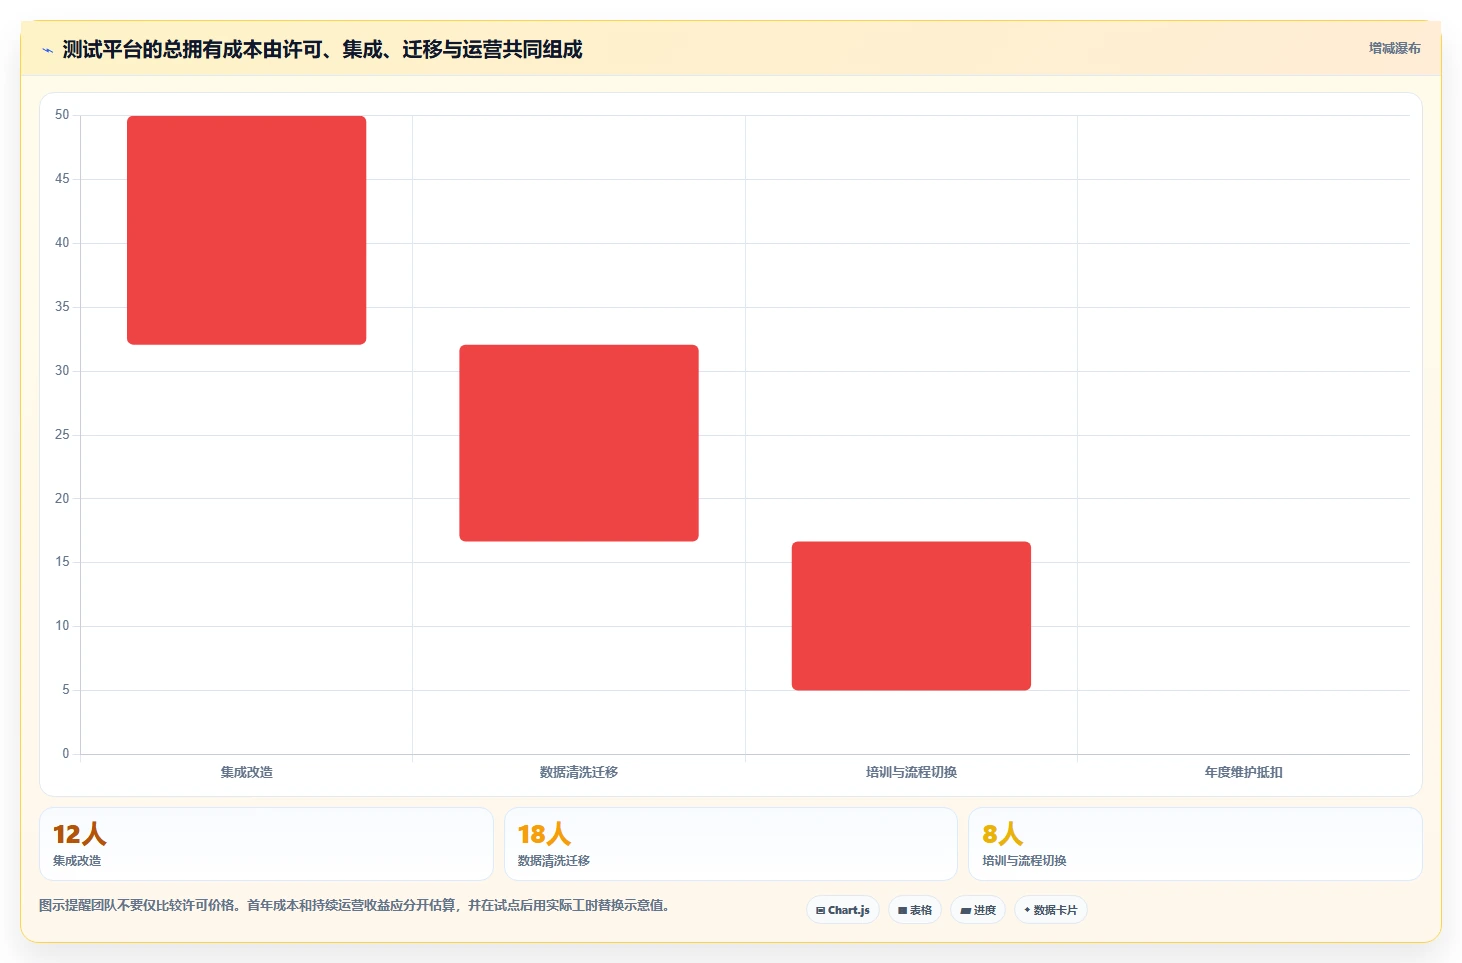
Task: Click the y-axis tick label 25
Action: click(62, 435)
